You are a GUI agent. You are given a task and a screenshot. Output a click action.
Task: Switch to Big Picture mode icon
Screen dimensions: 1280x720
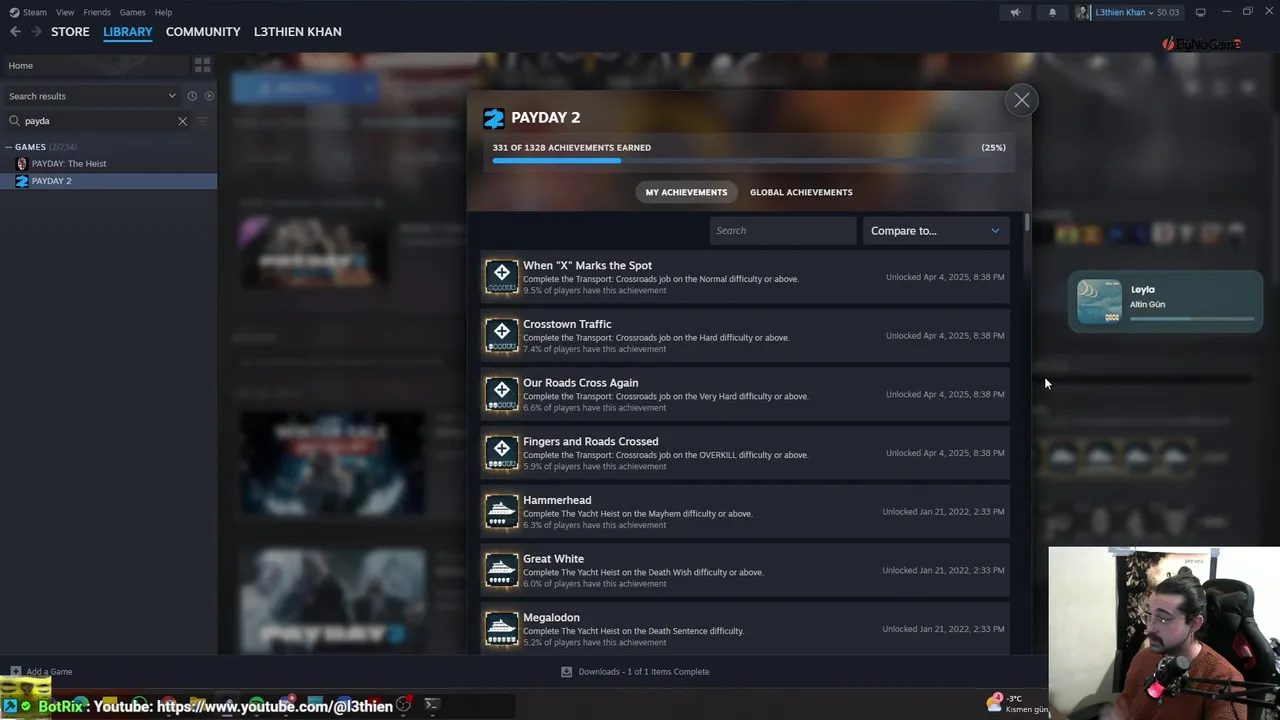tap(1200, 12)
